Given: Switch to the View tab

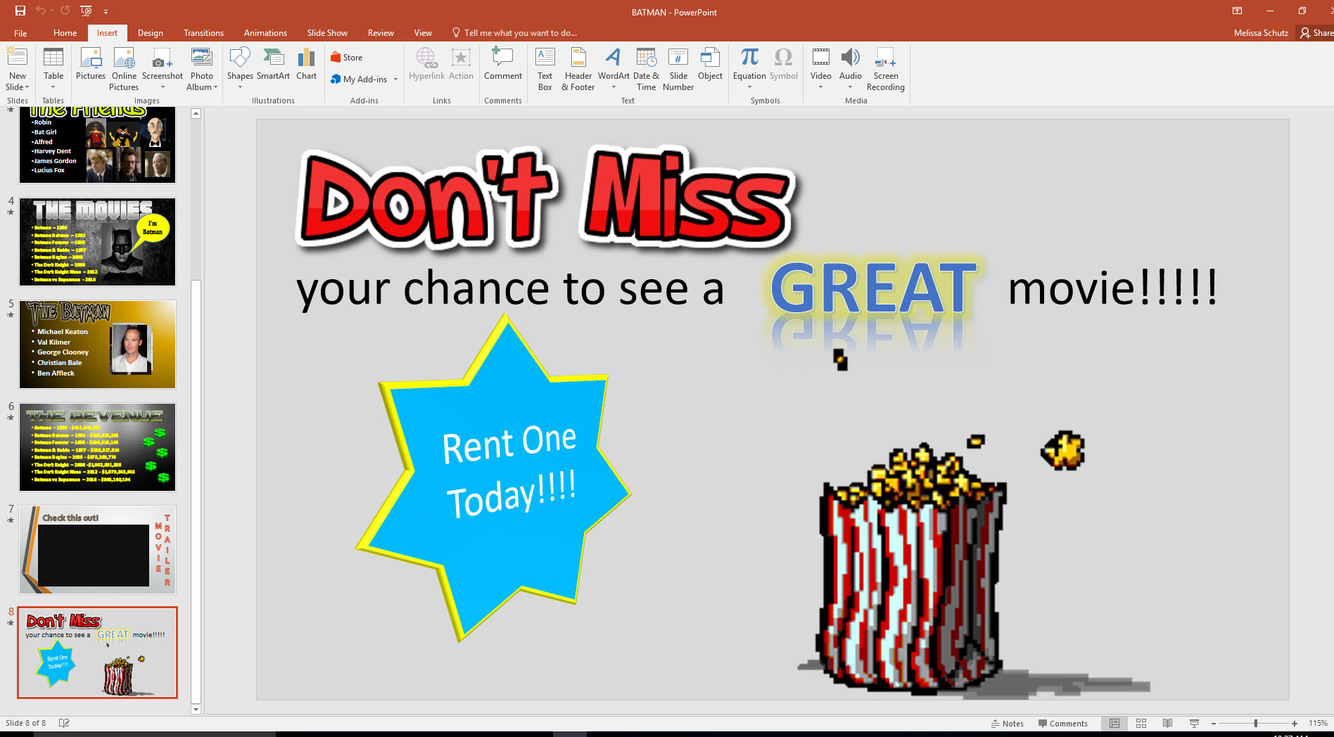Looking at the screenshot, I should click(x=423, y=33).
